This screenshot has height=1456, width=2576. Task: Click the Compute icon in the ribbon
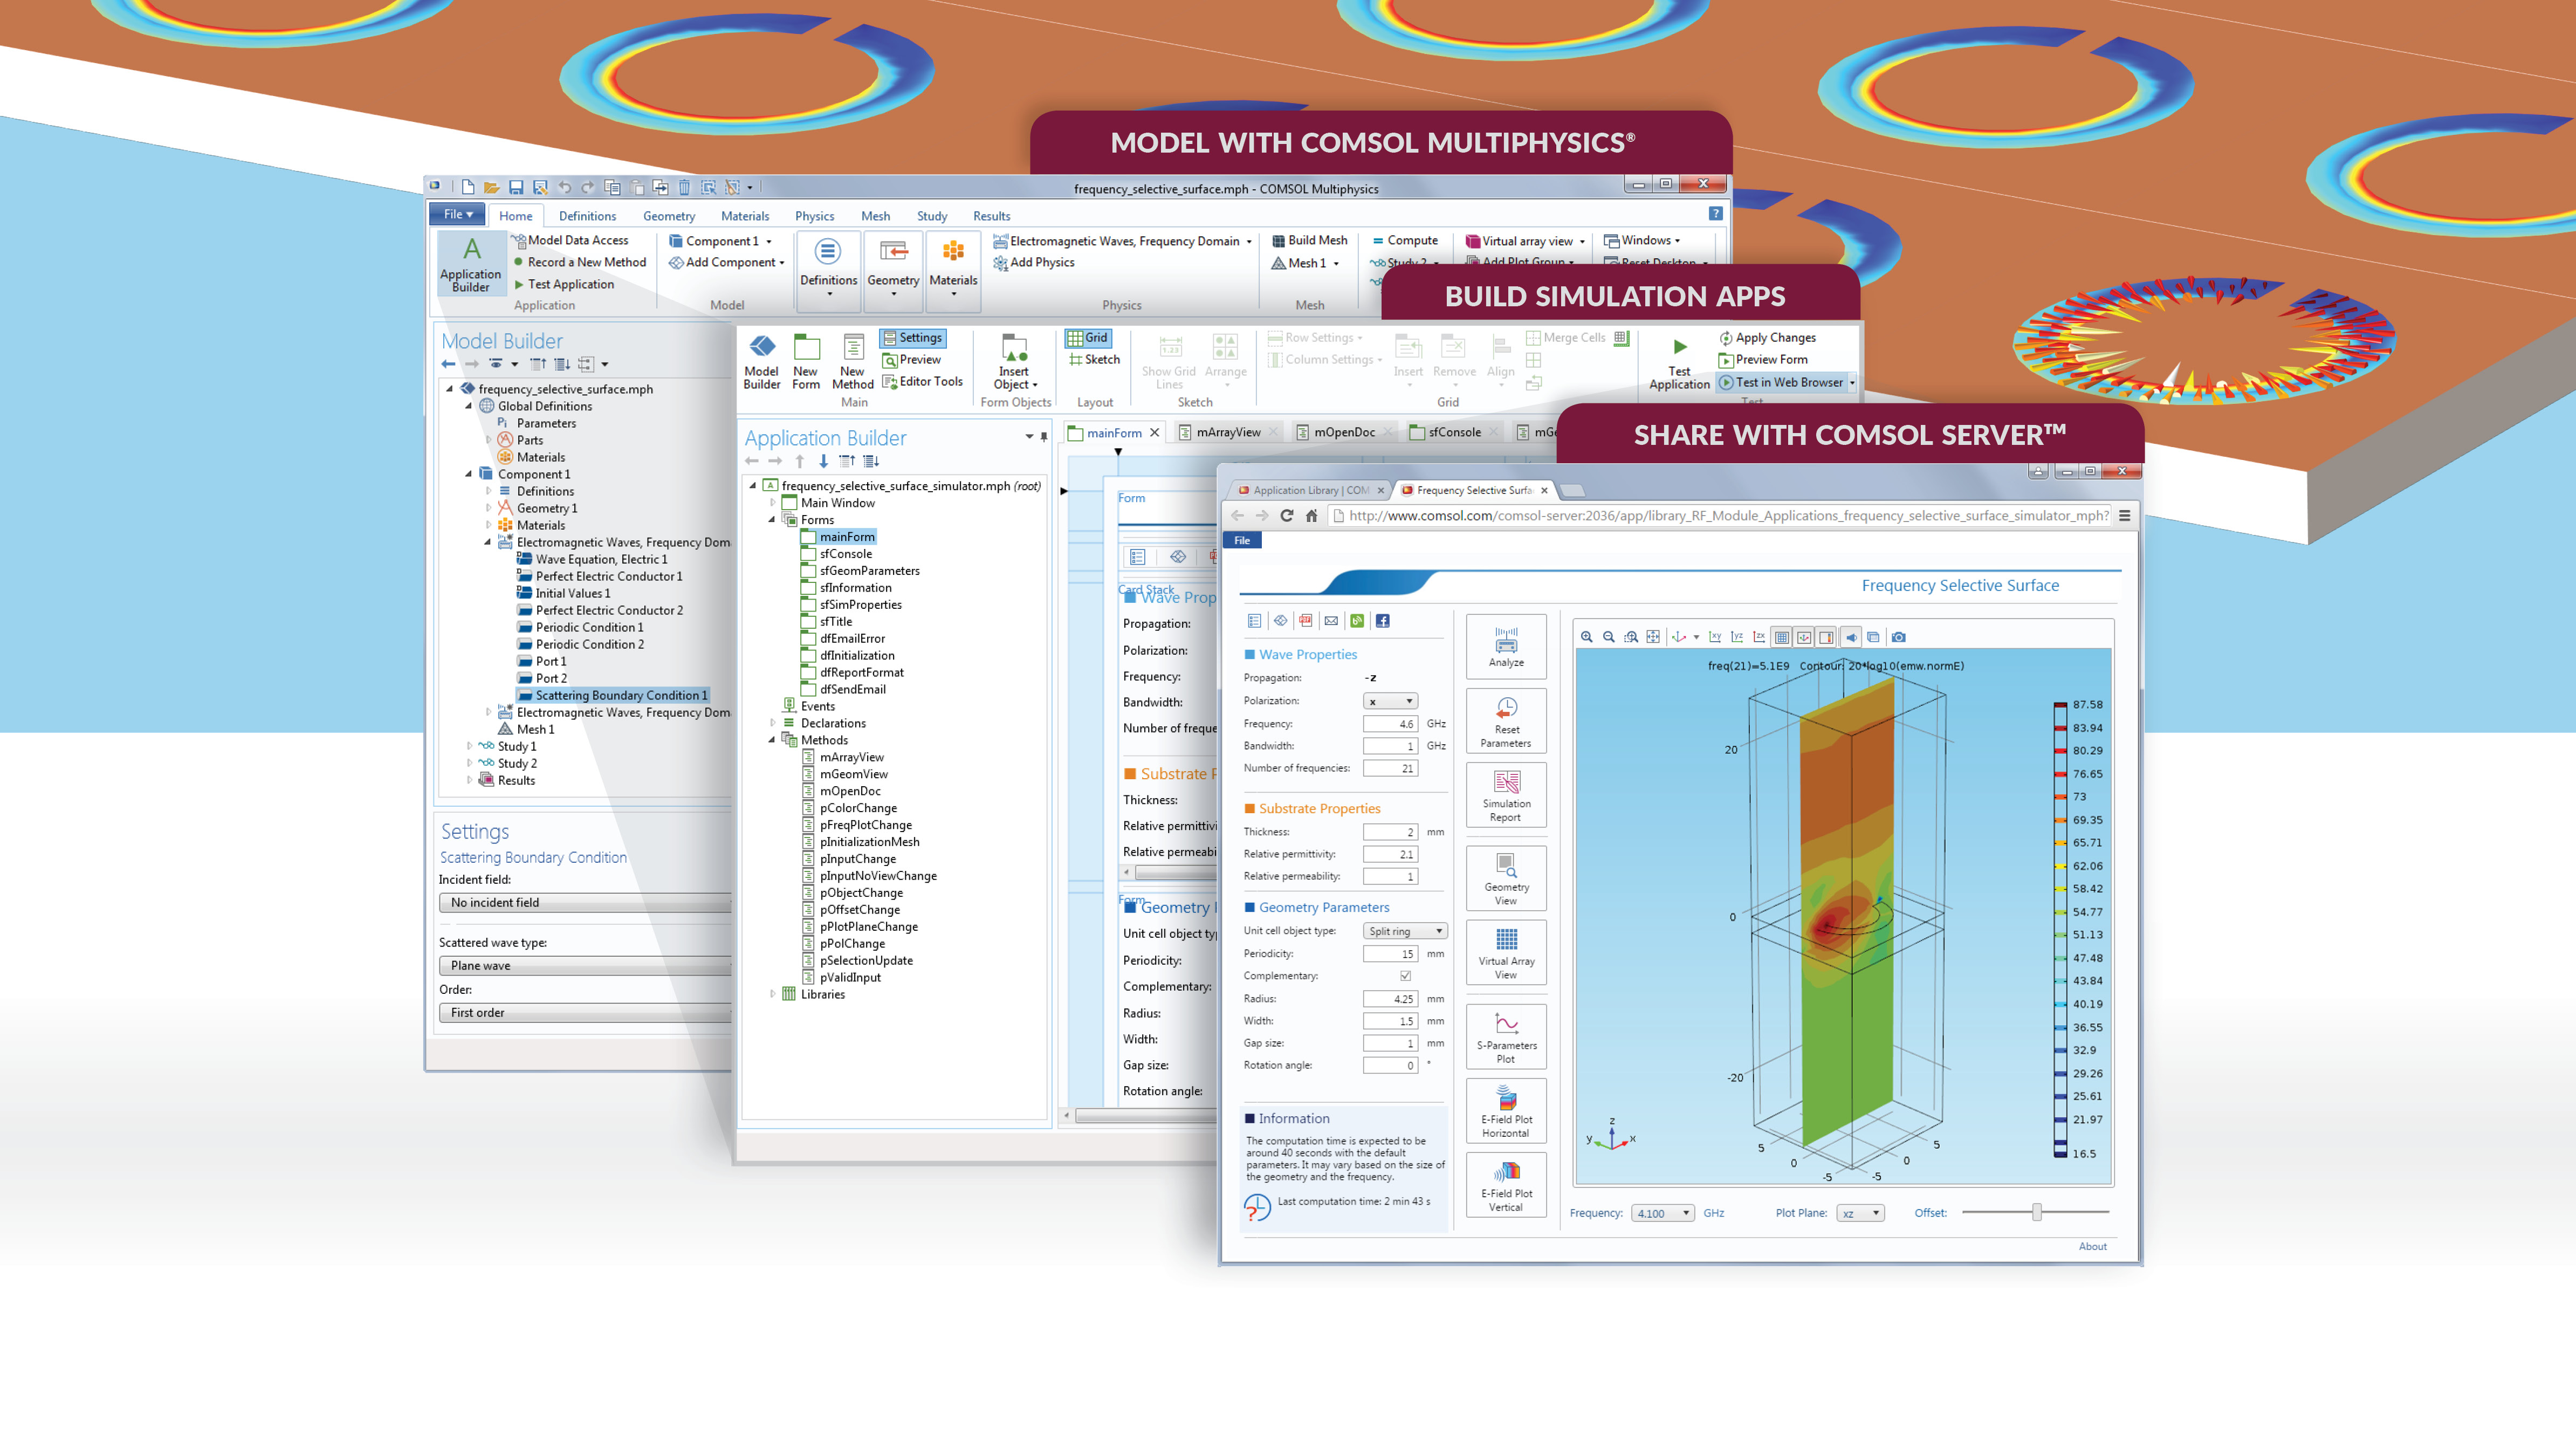click(1406, 240)
